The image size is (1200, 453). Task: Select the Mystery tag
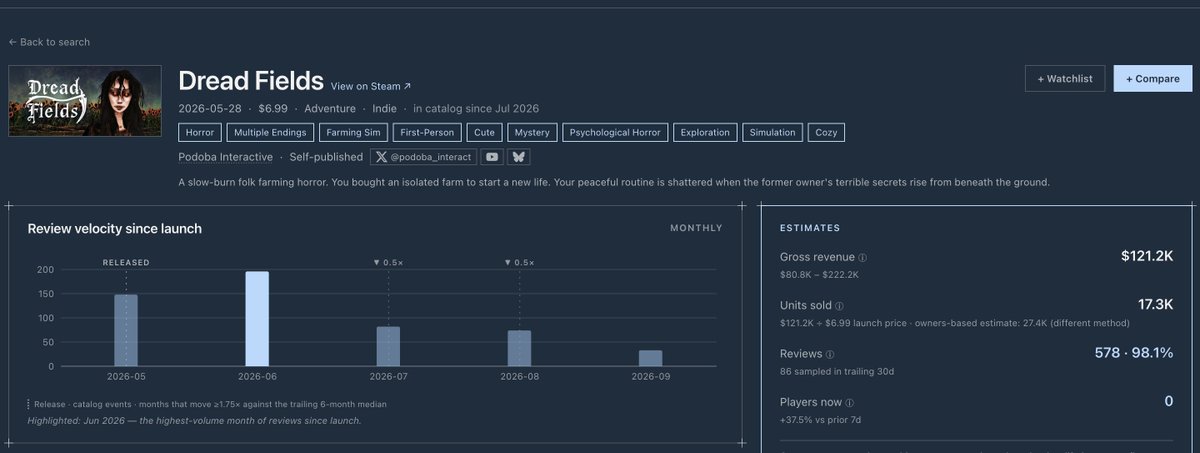tap(531, 132)
